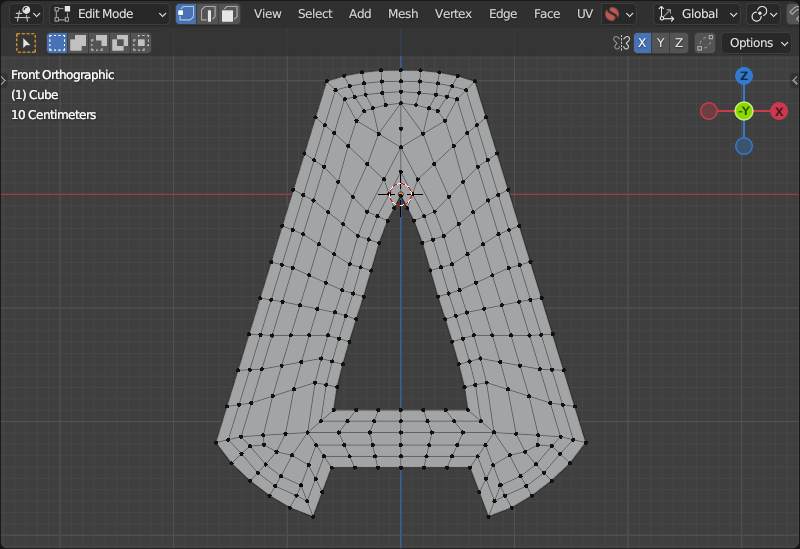Click the negative X gizmo circle

709,111
